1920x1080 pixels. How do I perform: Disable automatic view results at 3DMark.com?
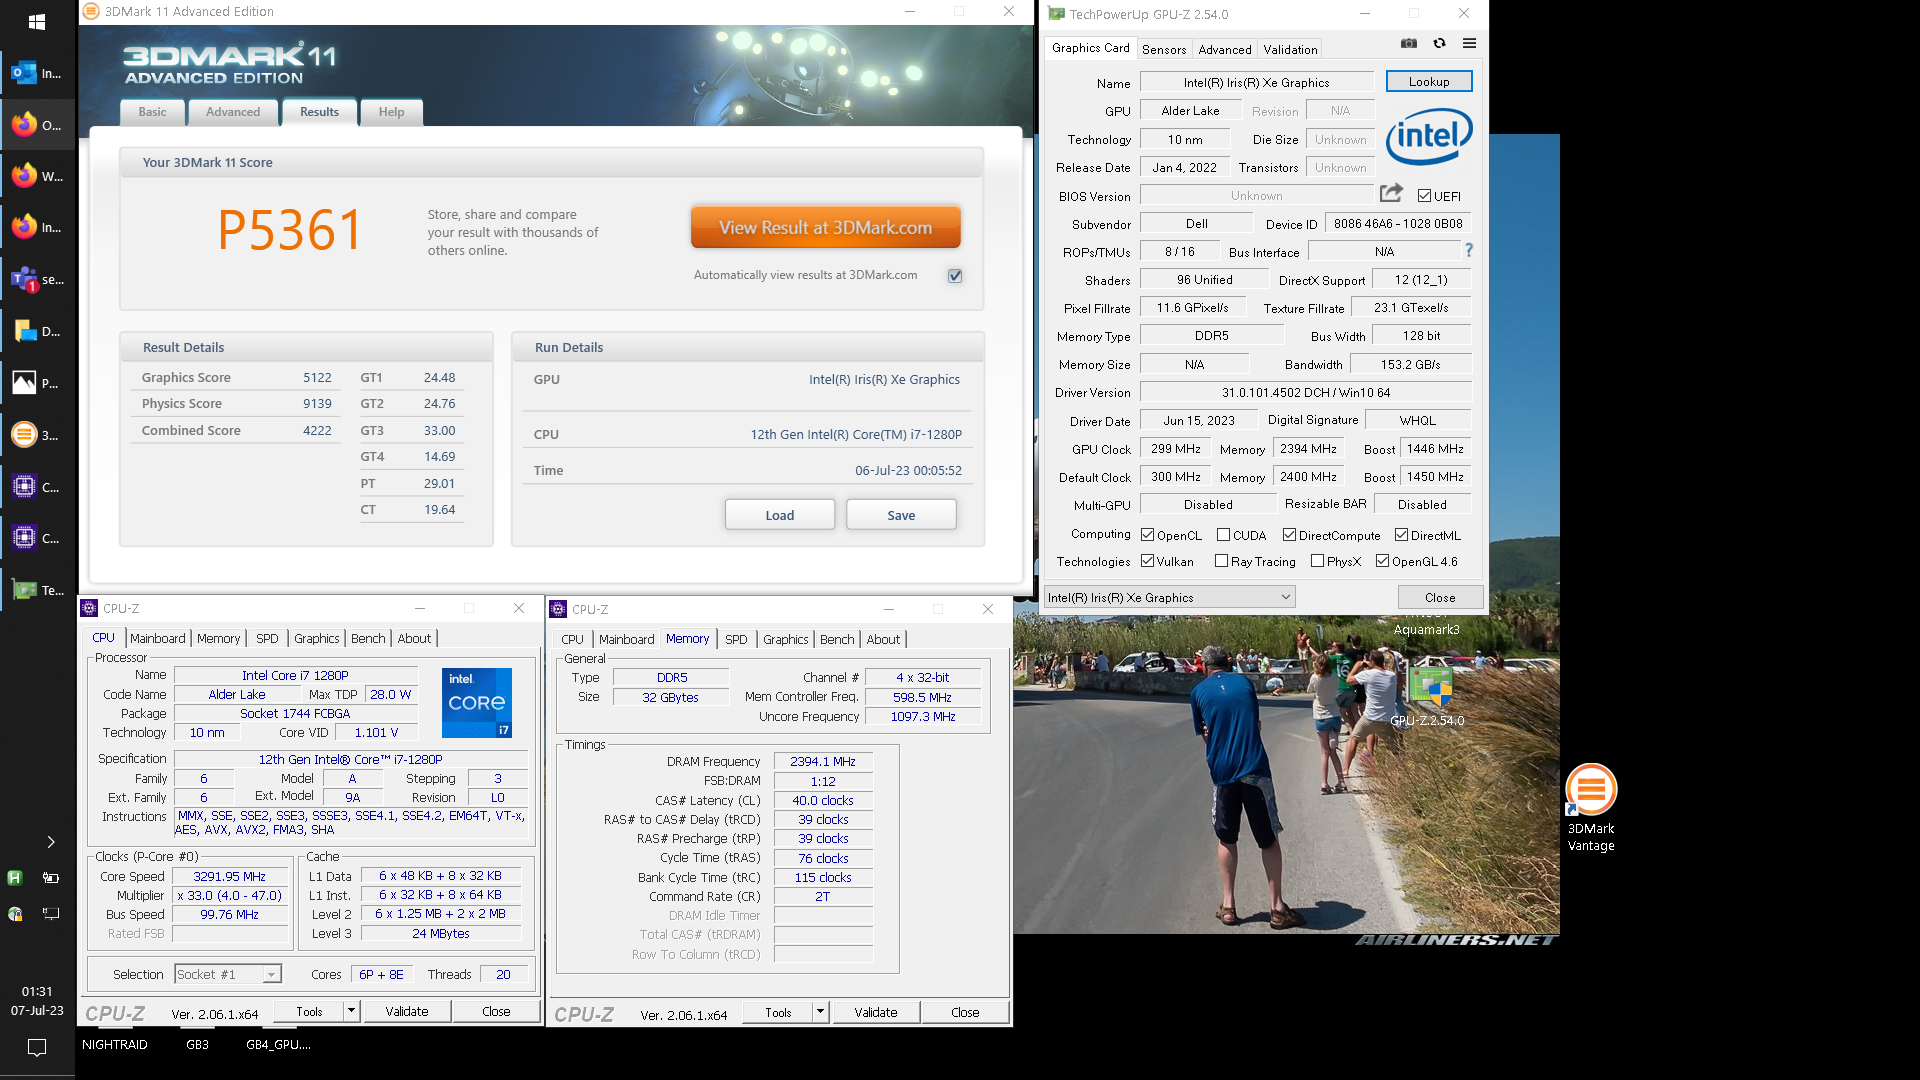[x=955, y=276]
